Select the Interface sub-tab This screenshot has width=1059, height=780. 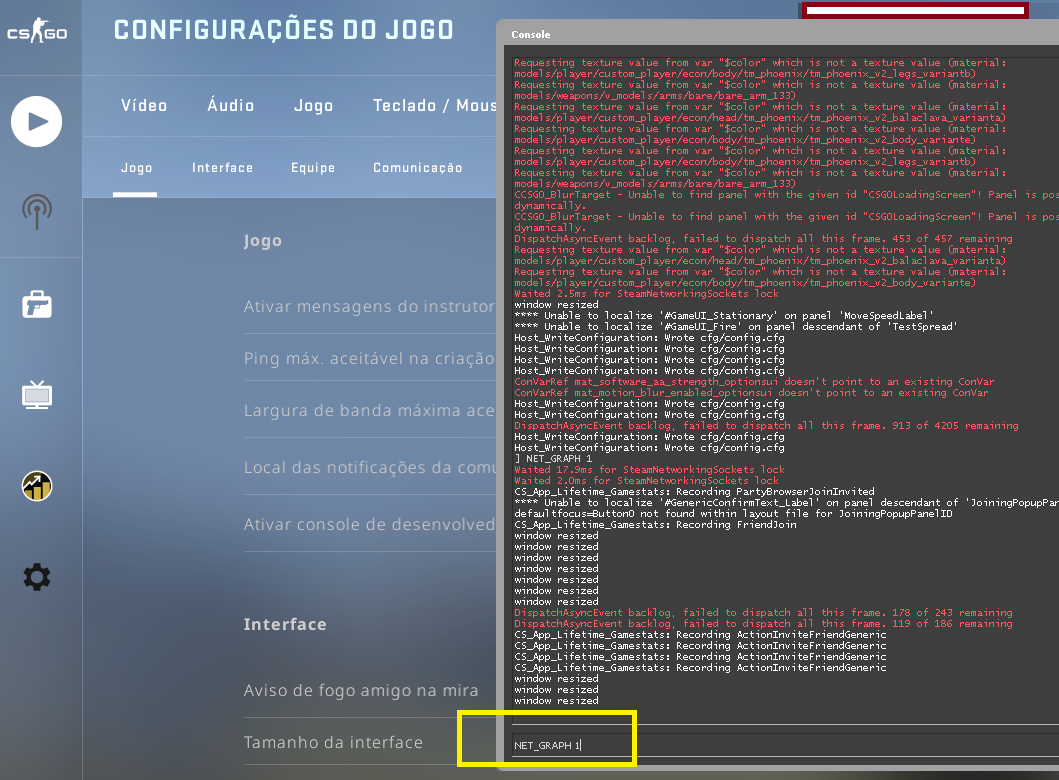pyautogui.click(x=222, y=168)
